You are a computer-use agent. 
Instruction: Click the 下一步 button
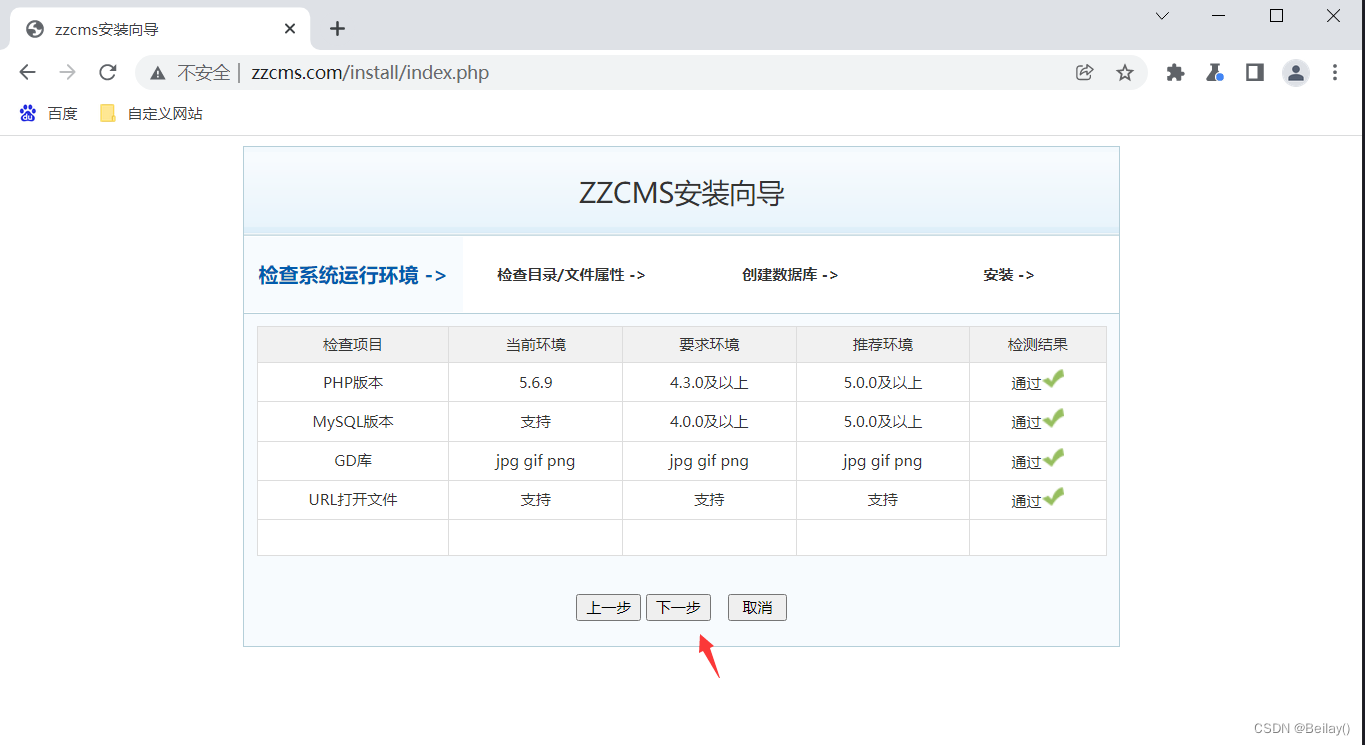[678, 607]
